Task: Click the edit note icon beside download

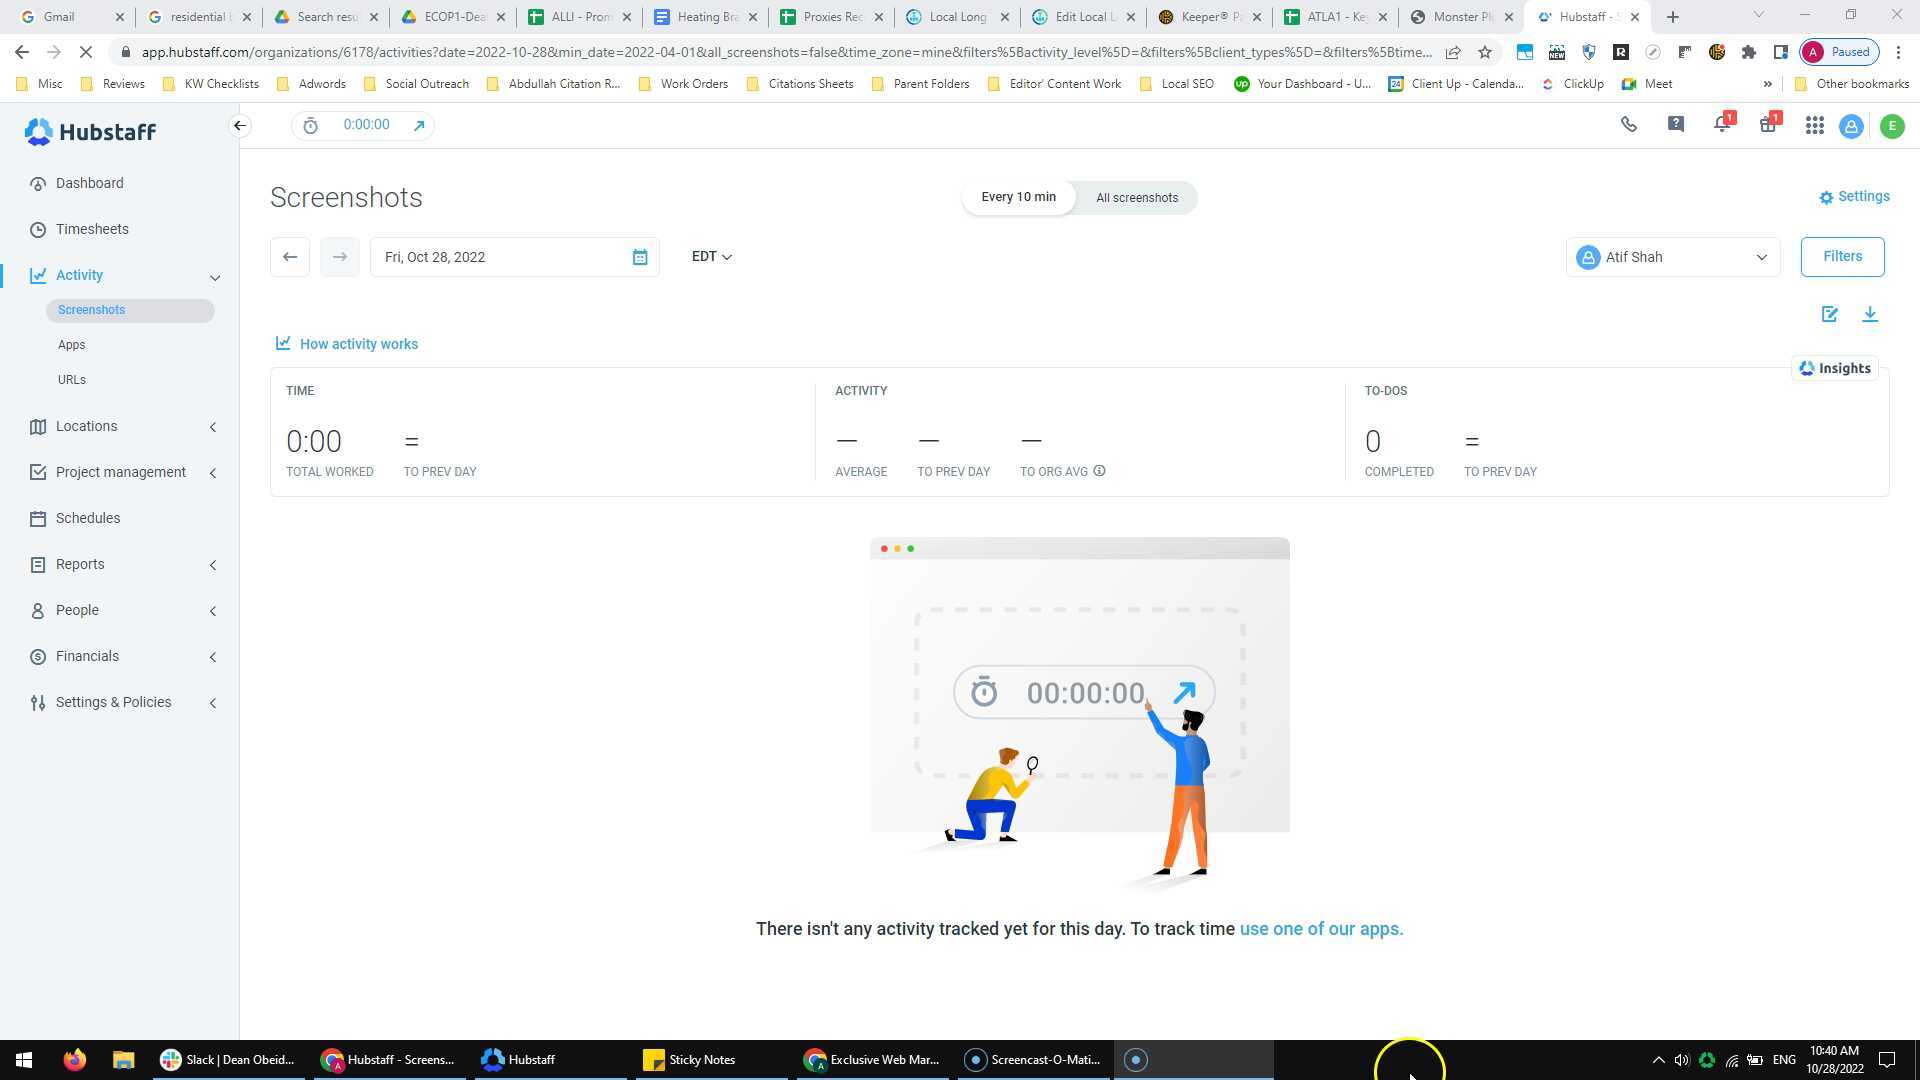Action: click(1829, 315)
